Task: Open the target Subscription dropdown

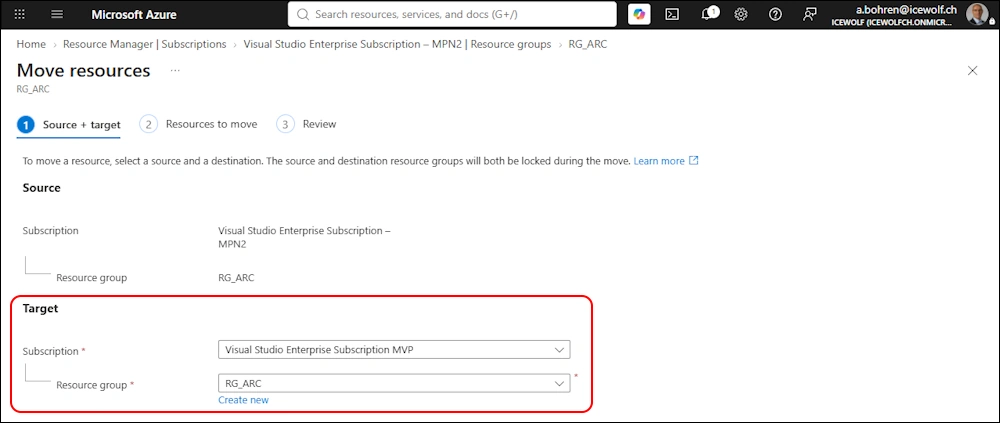Action: (x=394, y=350)
